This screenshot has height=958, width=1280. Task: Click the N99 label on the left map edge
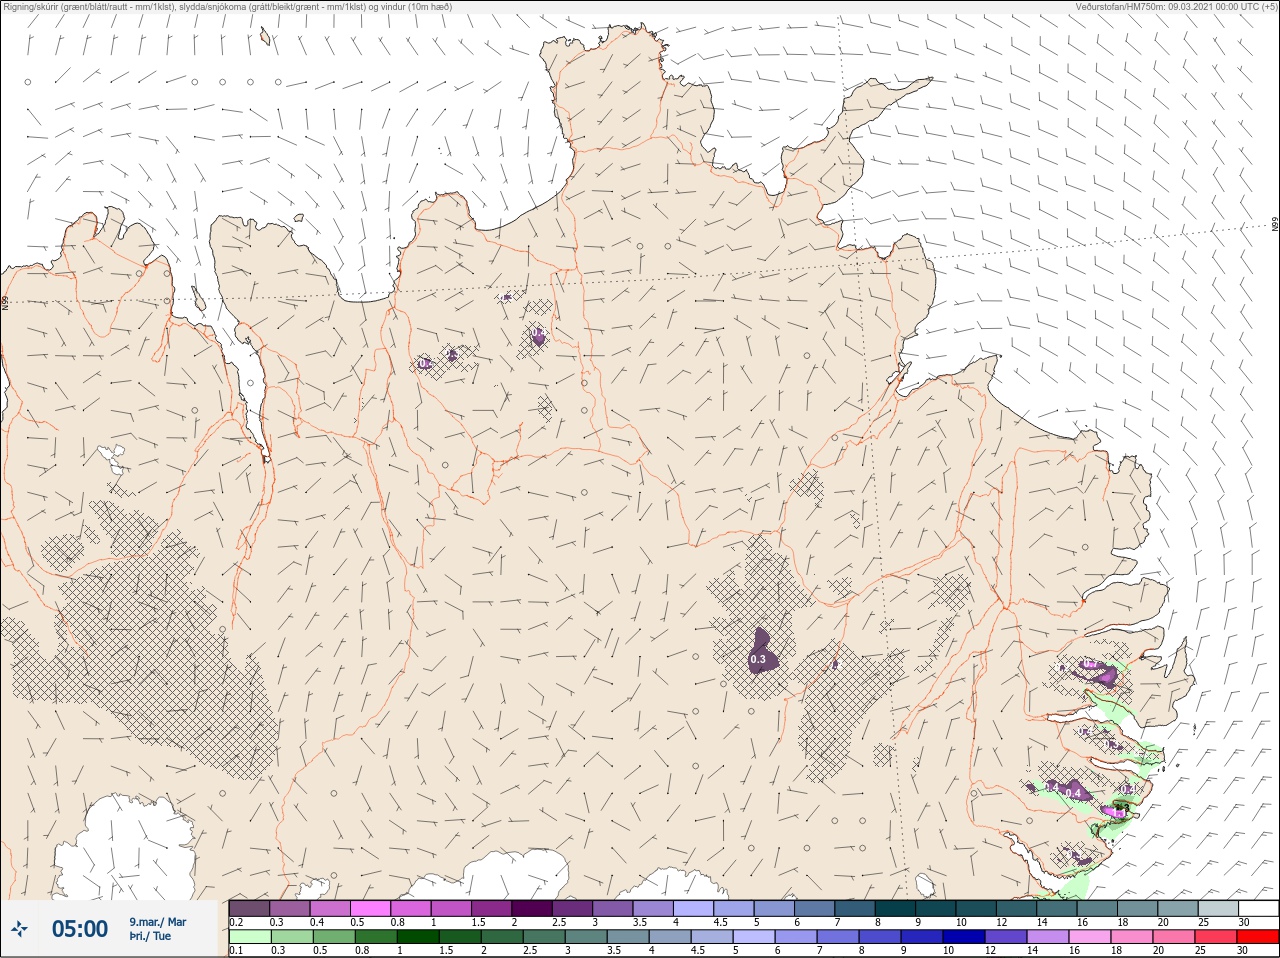[5, 301]
